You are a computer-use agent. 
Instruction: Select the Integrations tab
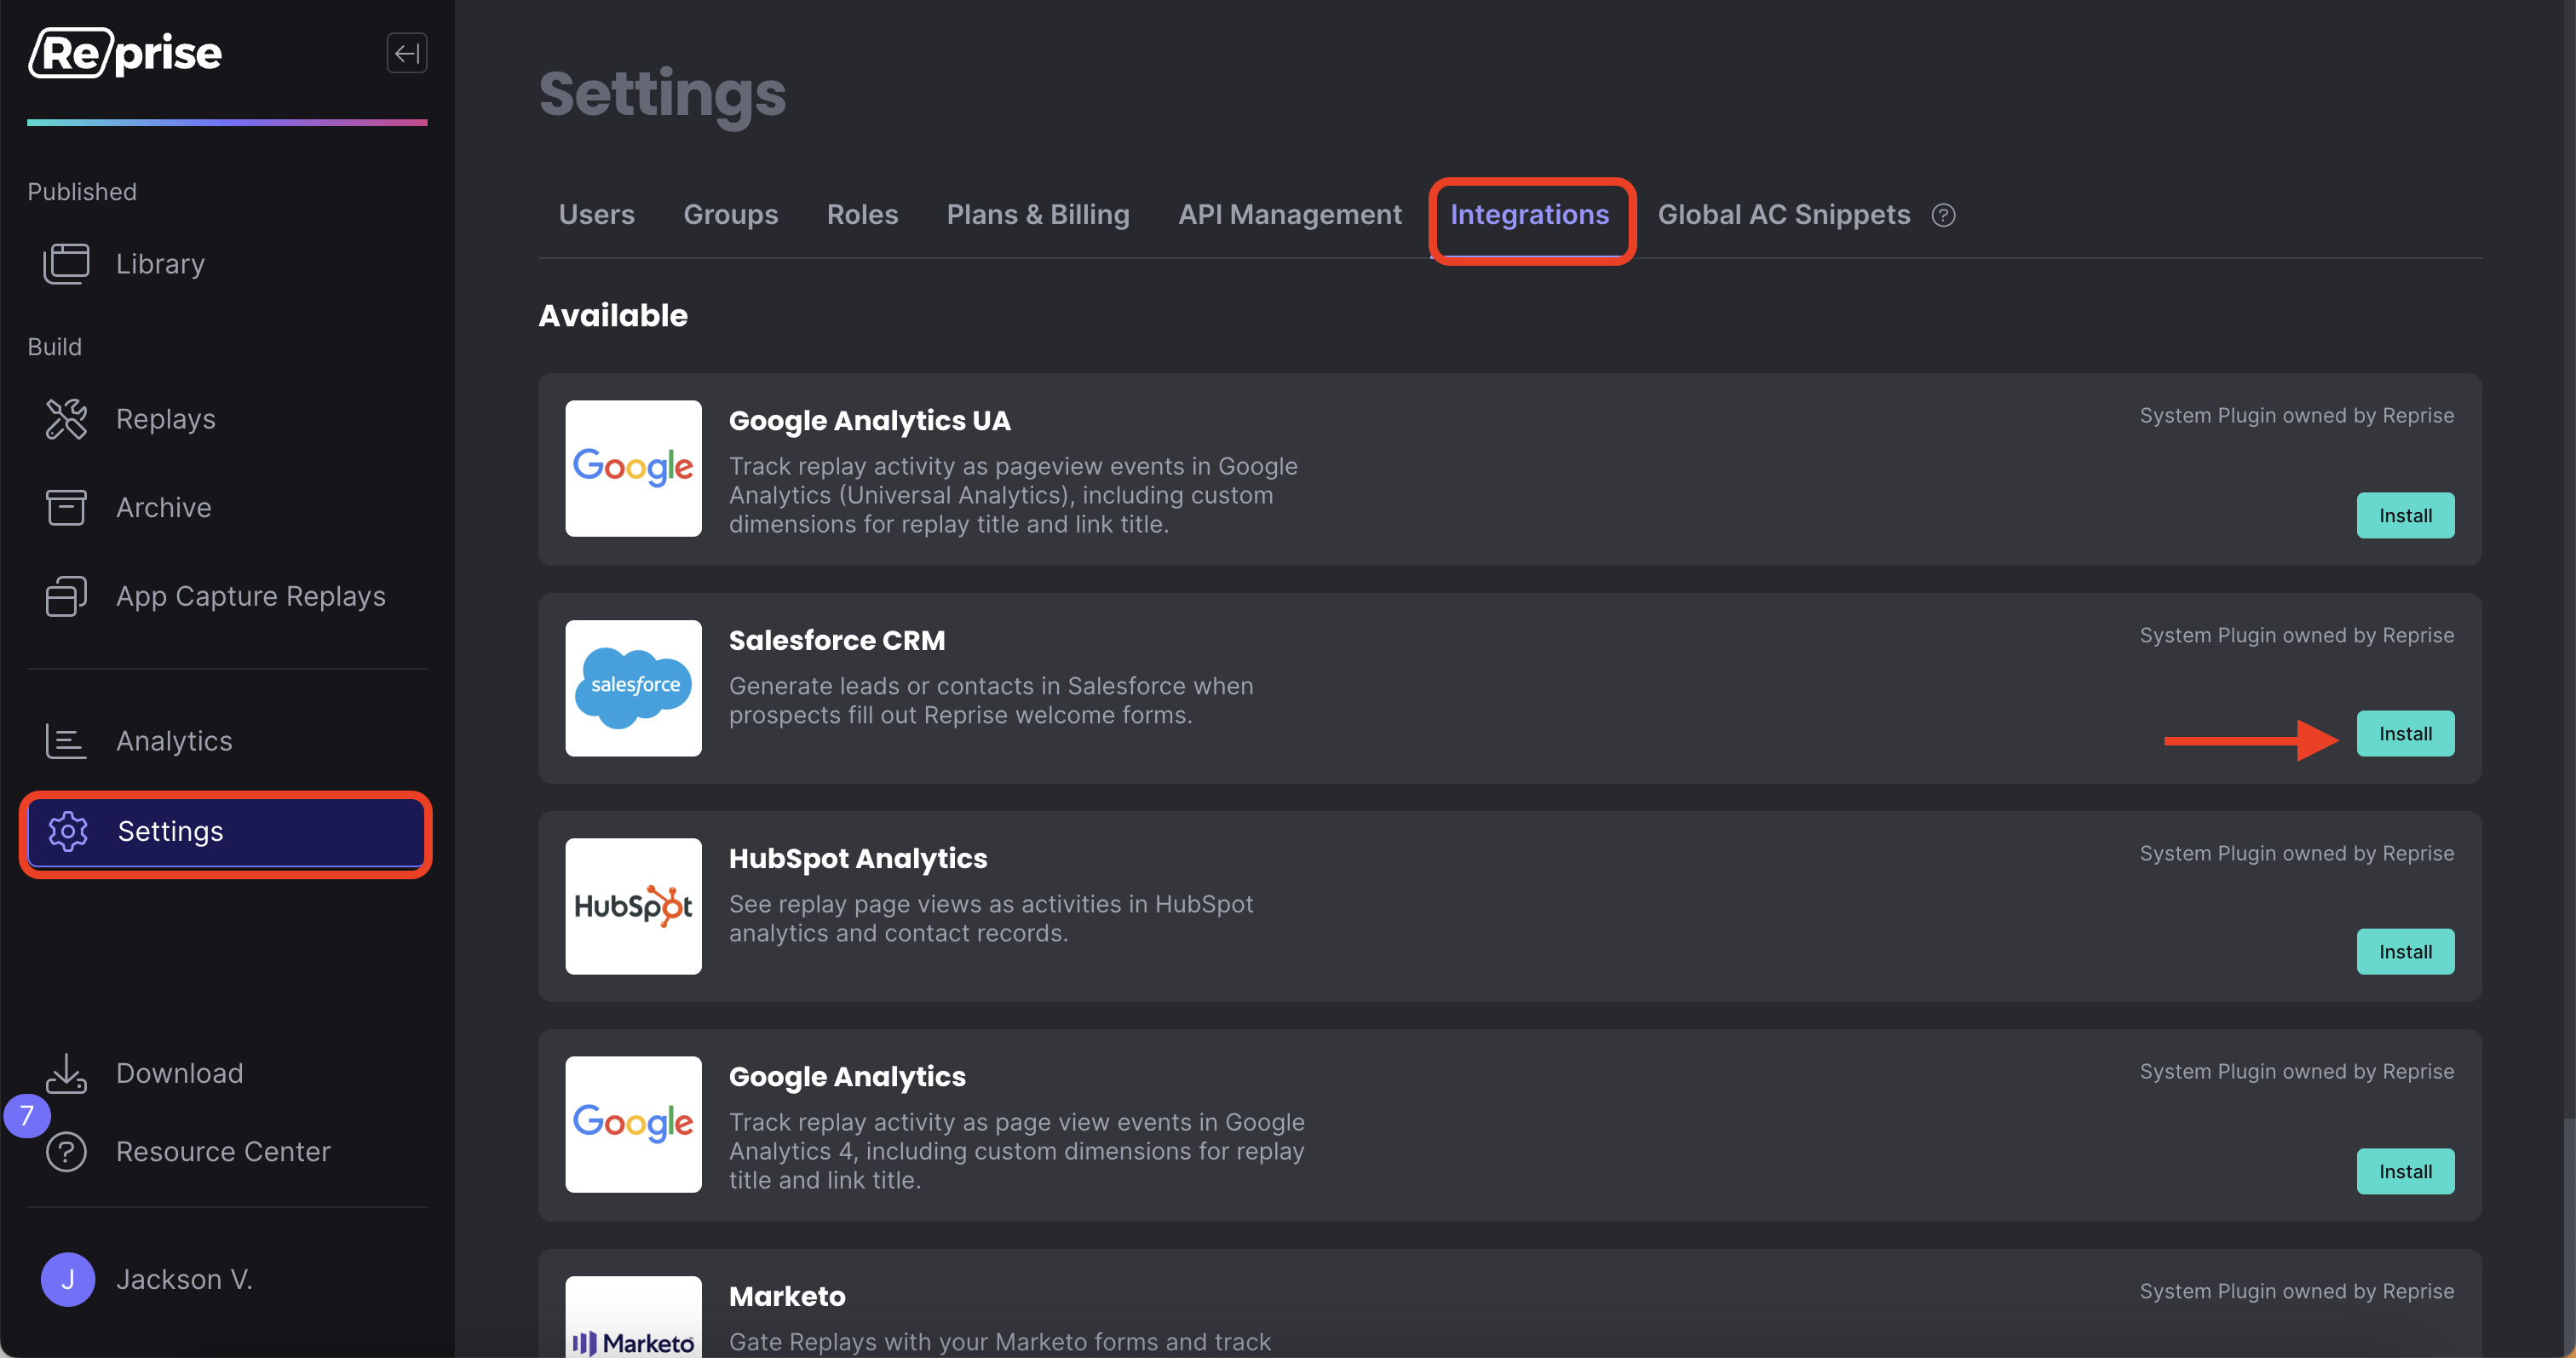[x=1529, y=215]
